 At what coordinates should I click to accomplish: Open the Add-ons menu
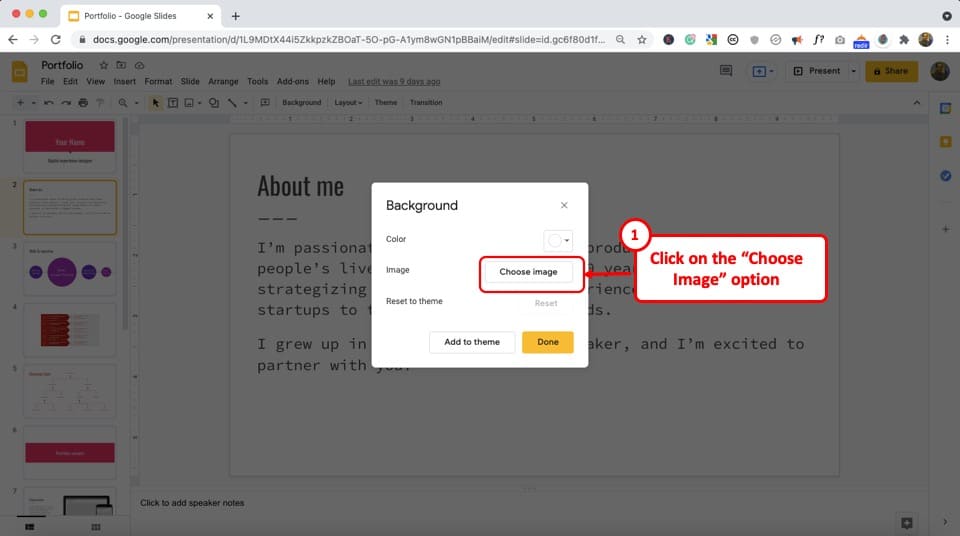[x=293, y=81]
